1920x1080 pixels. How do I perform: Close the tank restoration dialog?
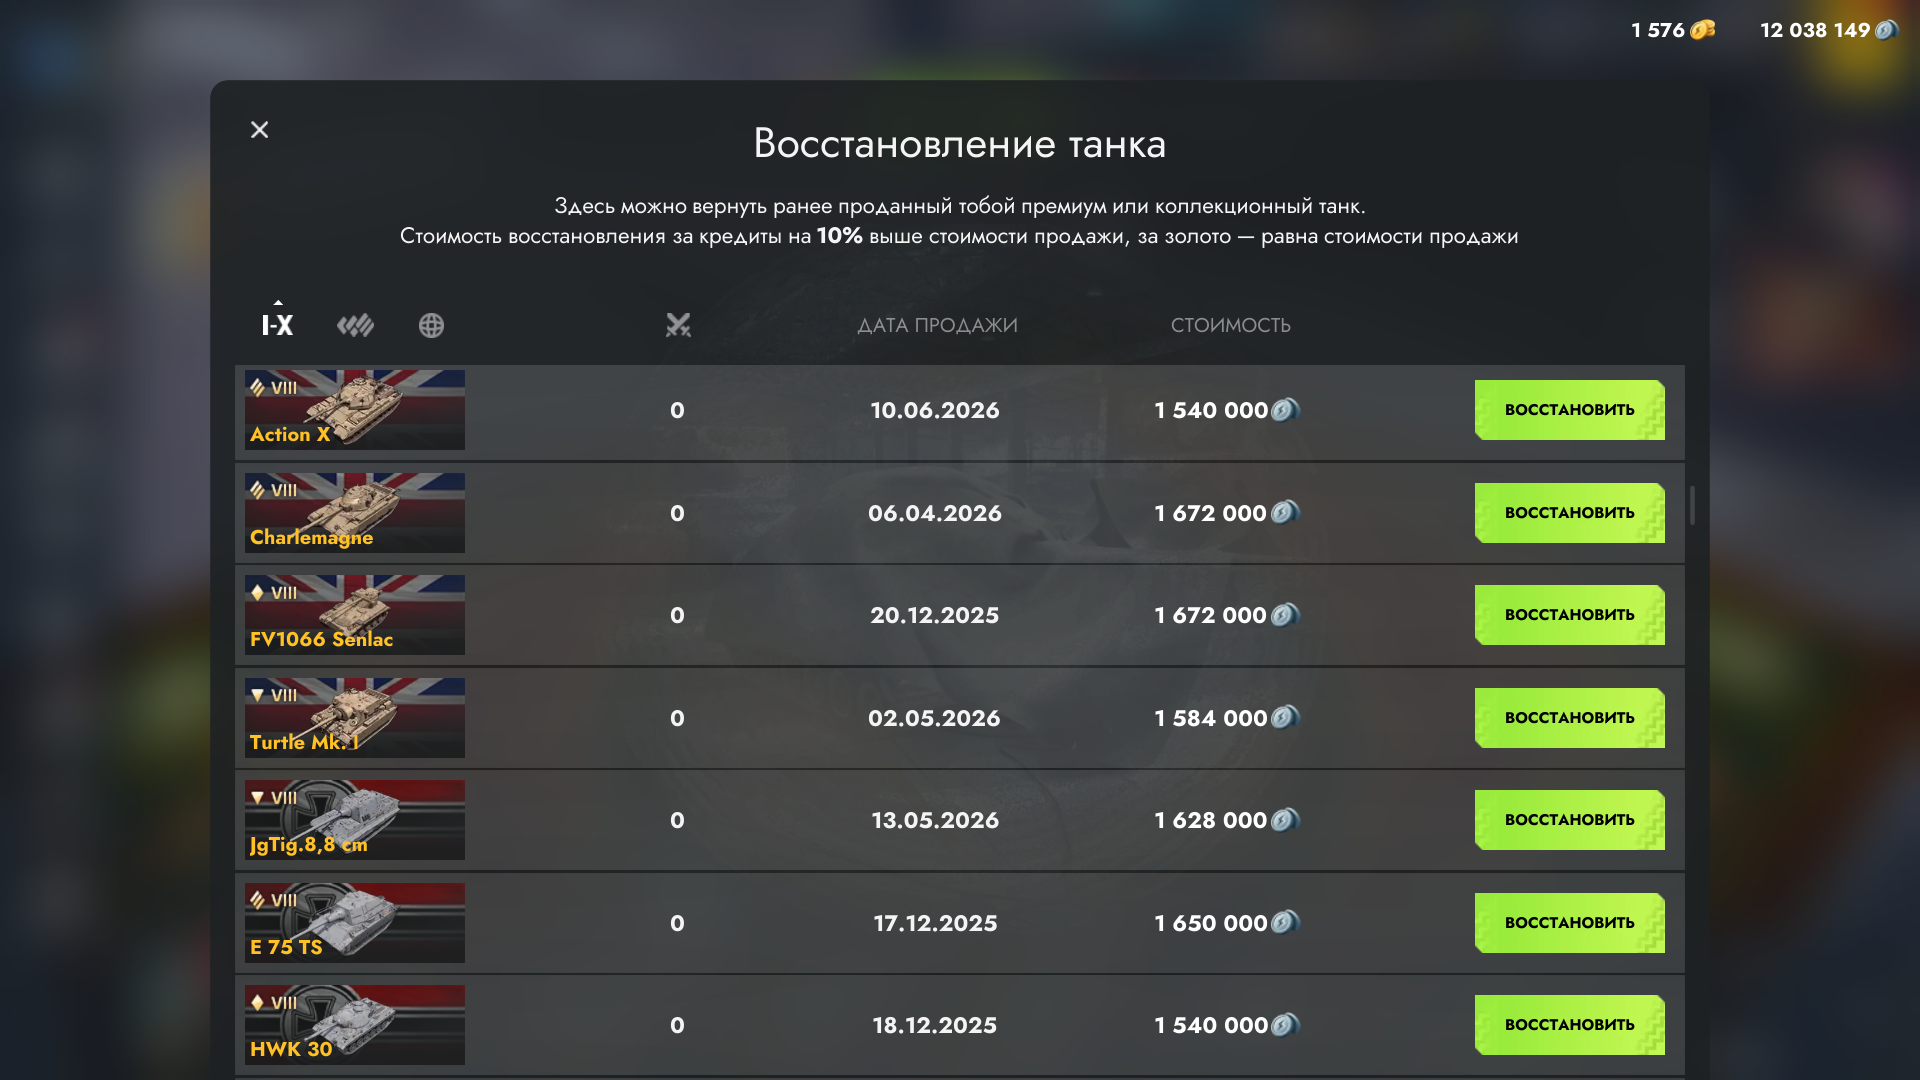tap(259, 130)
